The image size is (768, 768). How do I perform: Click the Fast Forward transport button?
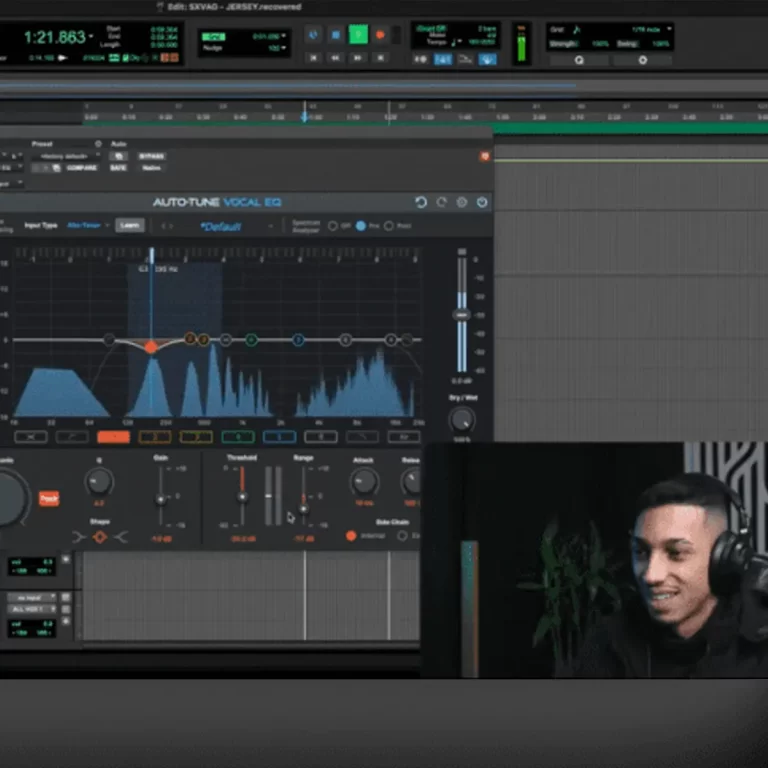pos(358,58)
